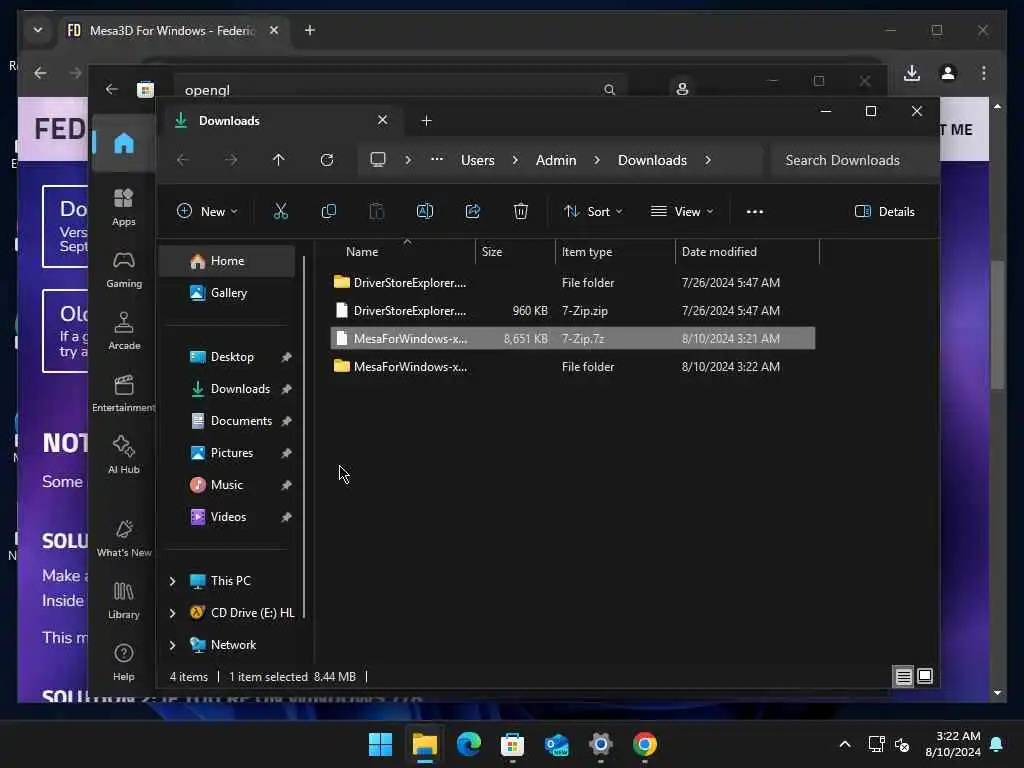Expand the This PC tree node
This screenshot has width=1024, height=768.
tap(172, 581)
